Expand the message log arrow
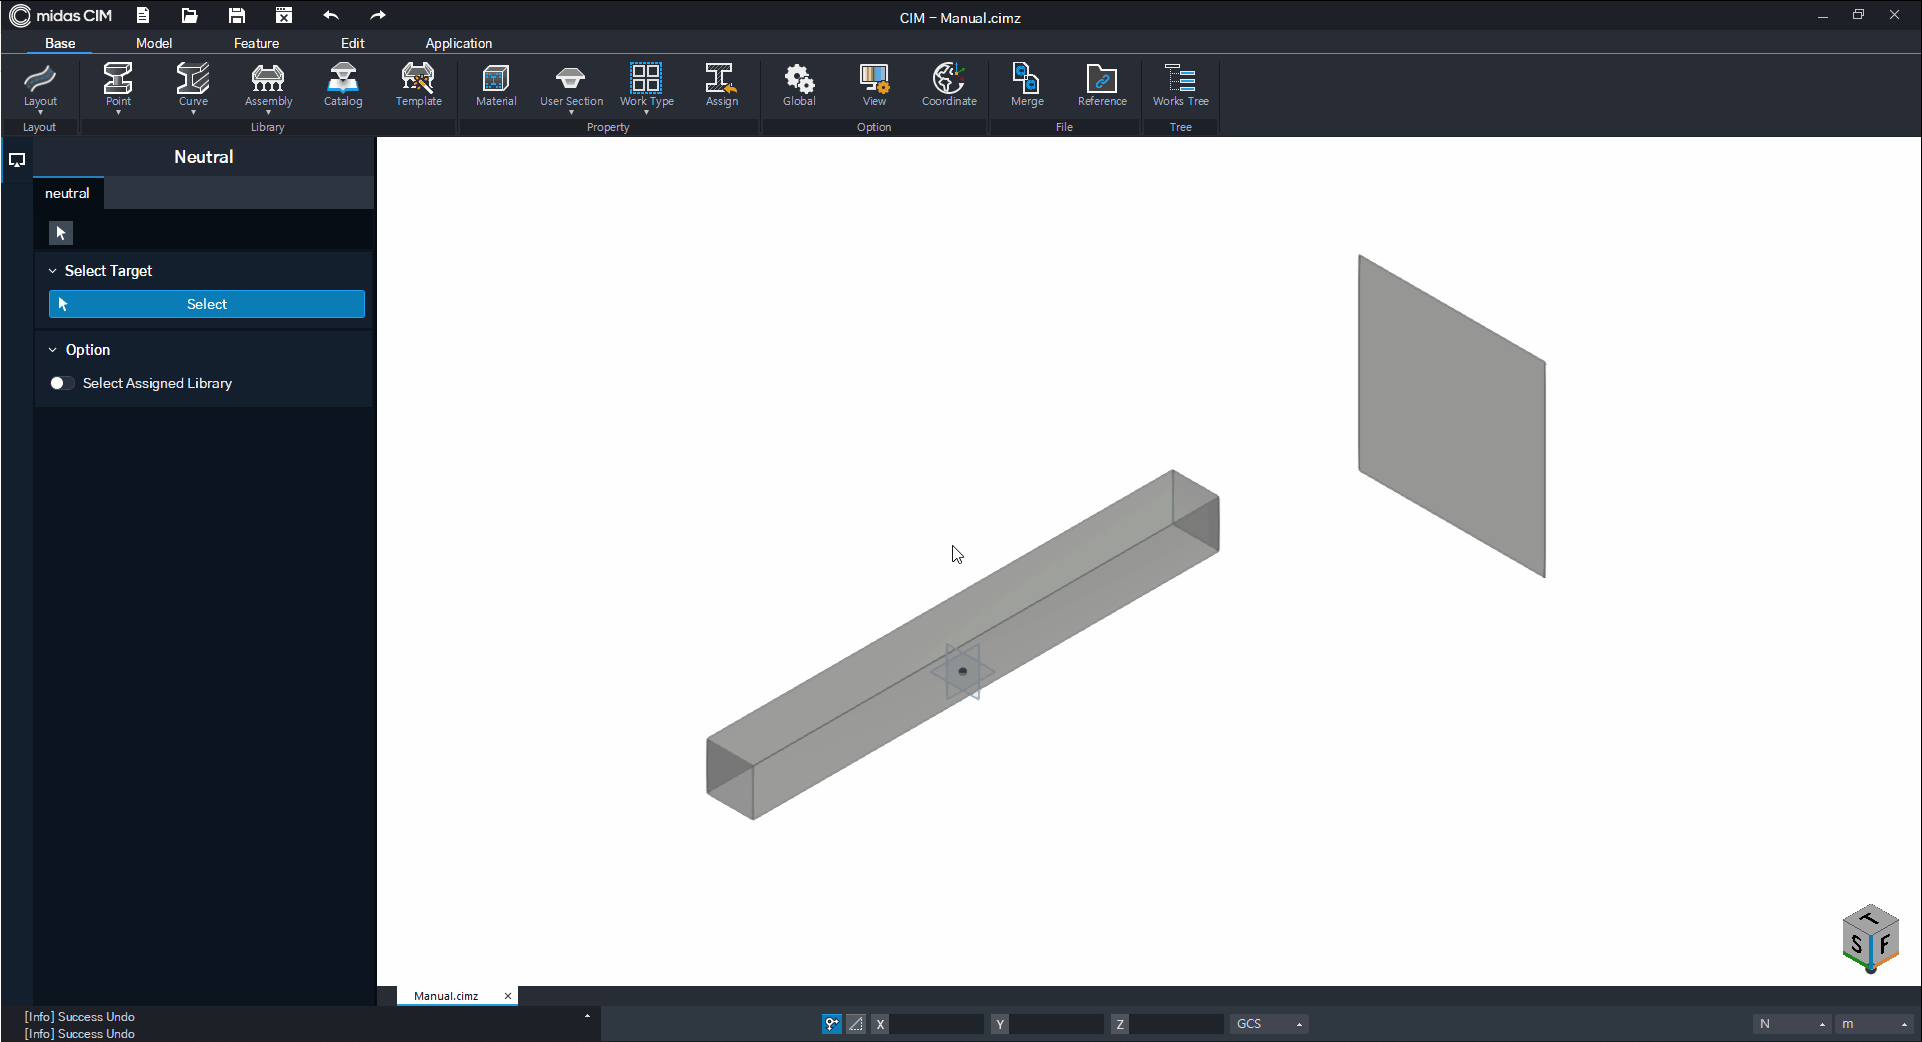Screen dimensions: 1922x1042 click(x=587, y=1016)
